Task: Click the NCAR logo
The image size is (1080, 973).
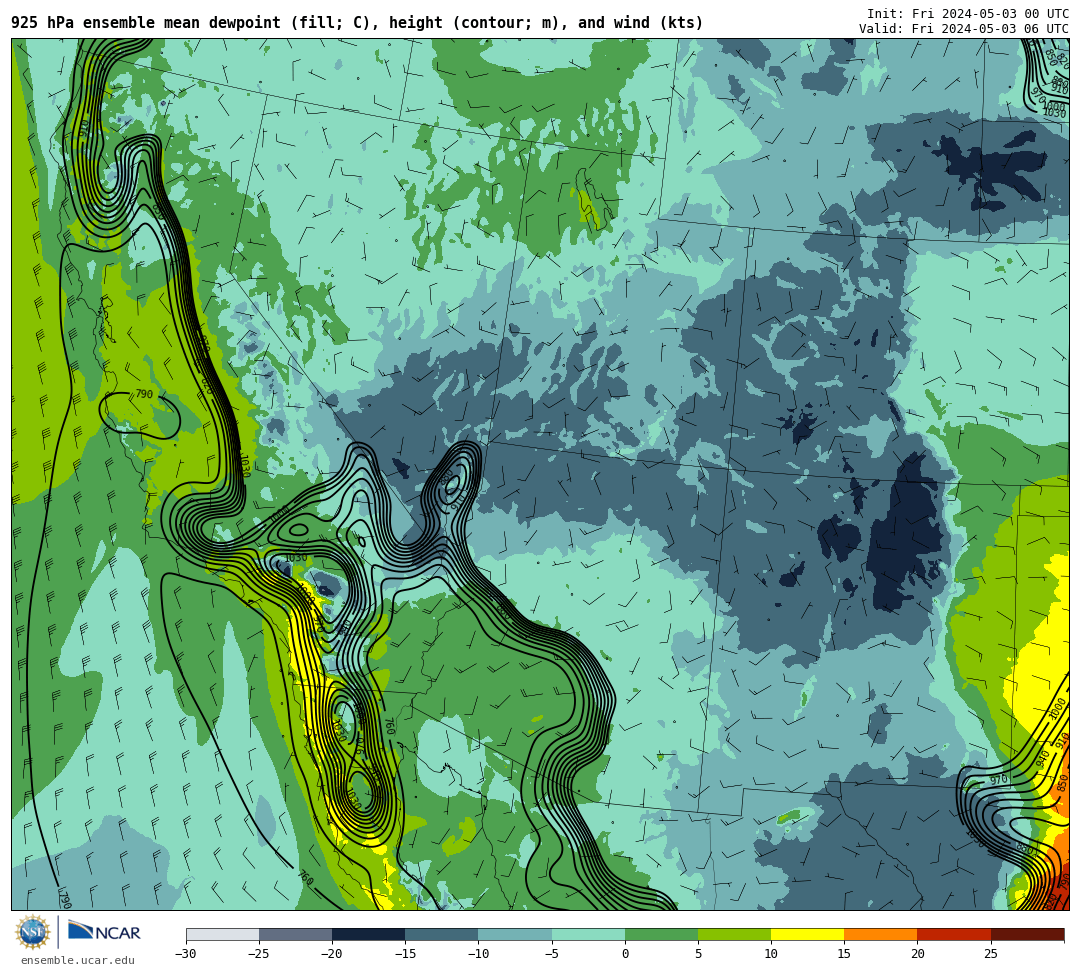Action: [x=104, y=932]
